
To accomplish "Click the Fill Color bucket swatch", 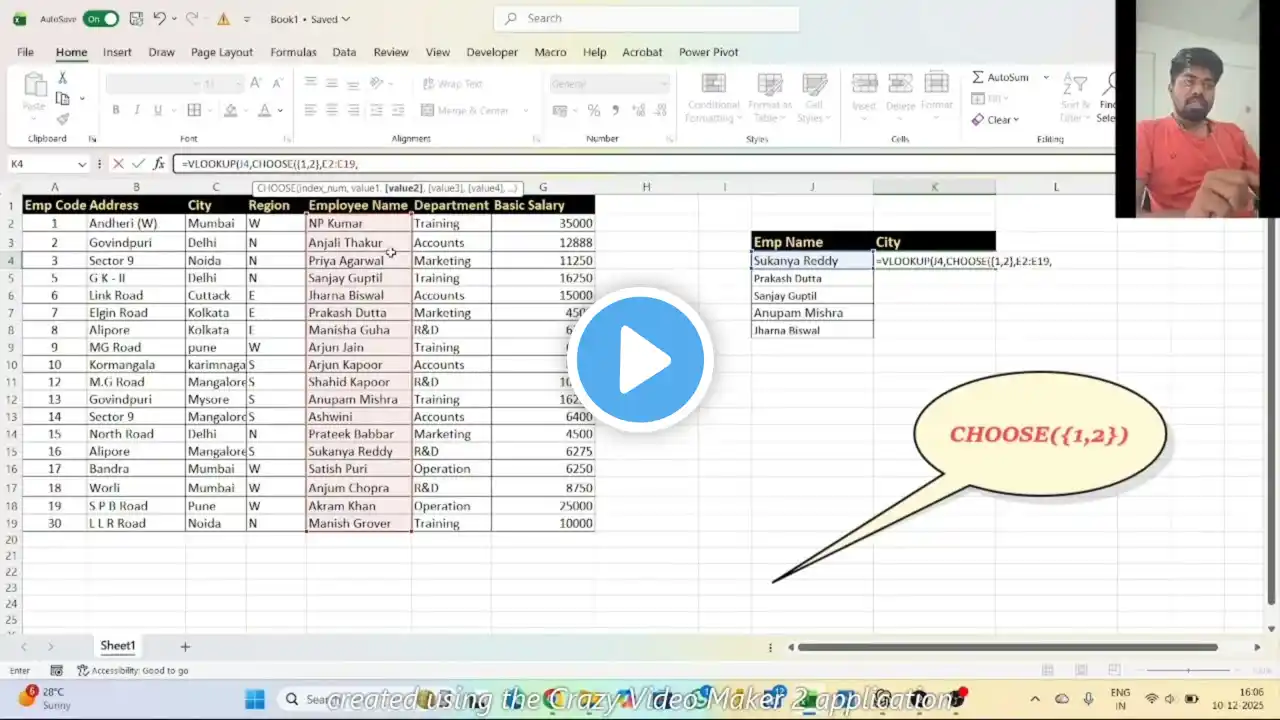I will click(230, 110).
